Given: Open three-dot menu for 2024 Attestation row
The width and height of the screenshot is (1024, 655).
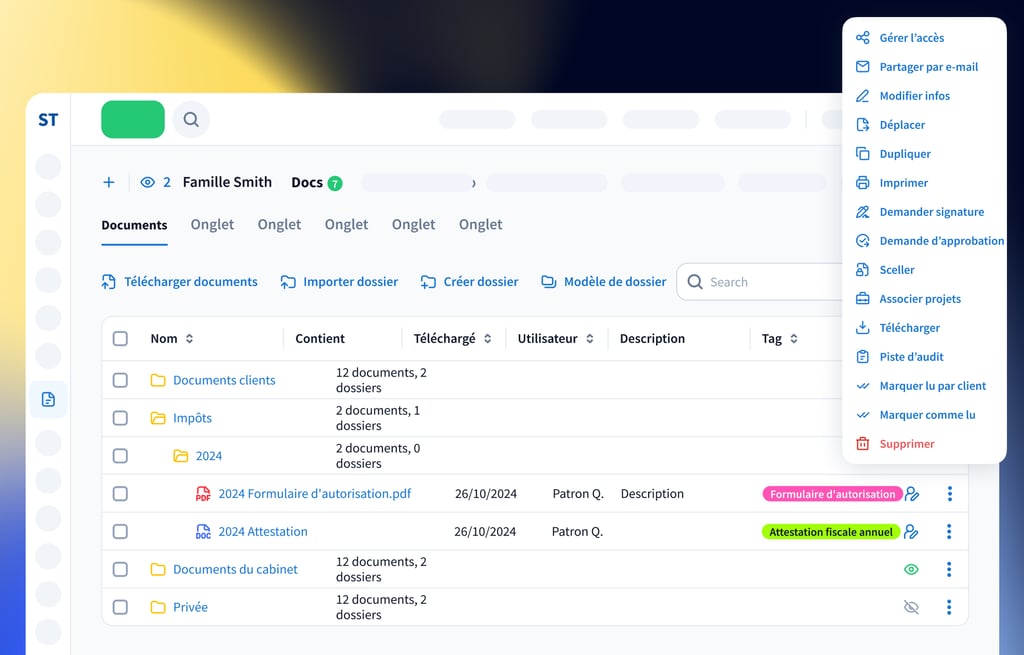Looking at the screenshot, I should 949,532.
